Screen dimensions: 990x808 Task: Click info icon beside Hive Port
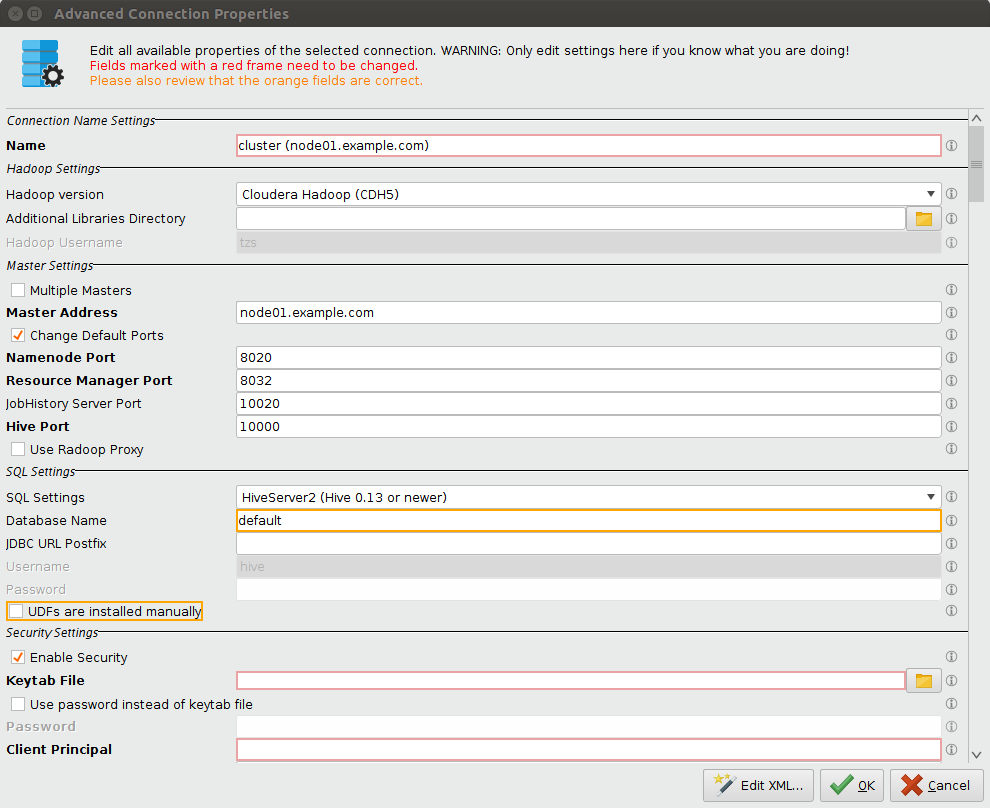click(x=951, y=427)
